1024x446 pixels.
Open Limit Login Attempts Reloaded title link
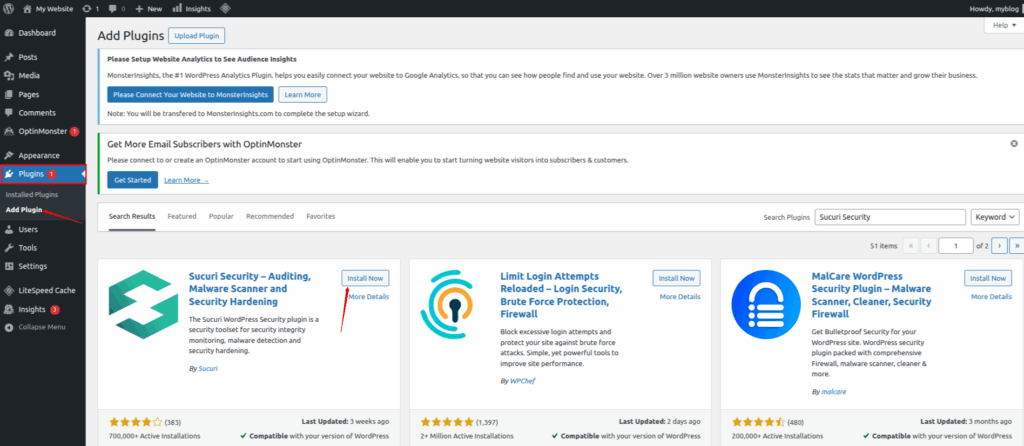coord(562,295)
